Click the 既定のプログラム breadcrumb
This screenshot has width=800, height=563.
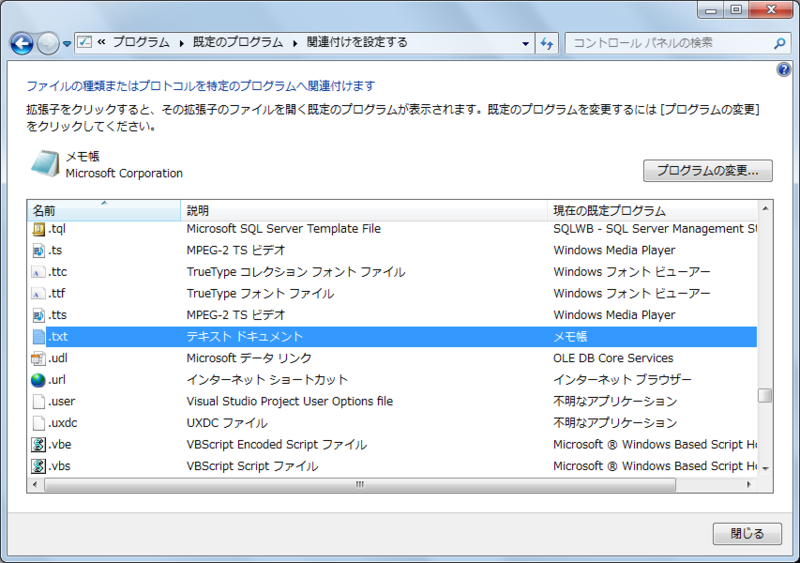(x=238, y=42)
